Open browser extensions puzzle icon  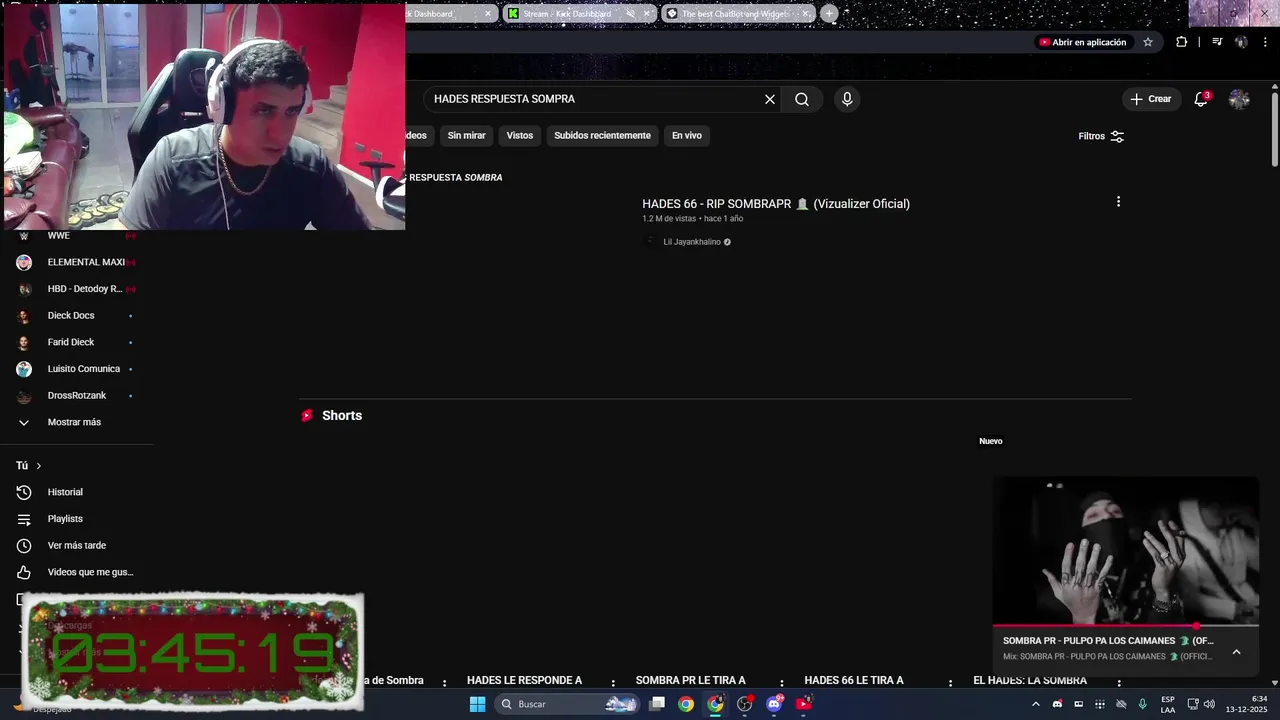tap(1182, 42)
